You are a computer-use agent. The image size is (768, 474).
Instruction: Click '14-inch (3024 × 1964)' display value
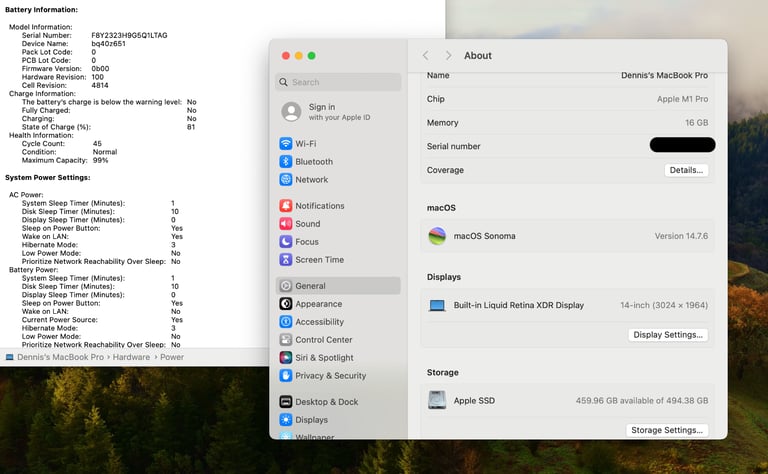pyautogui.click(x=664, y=305)
